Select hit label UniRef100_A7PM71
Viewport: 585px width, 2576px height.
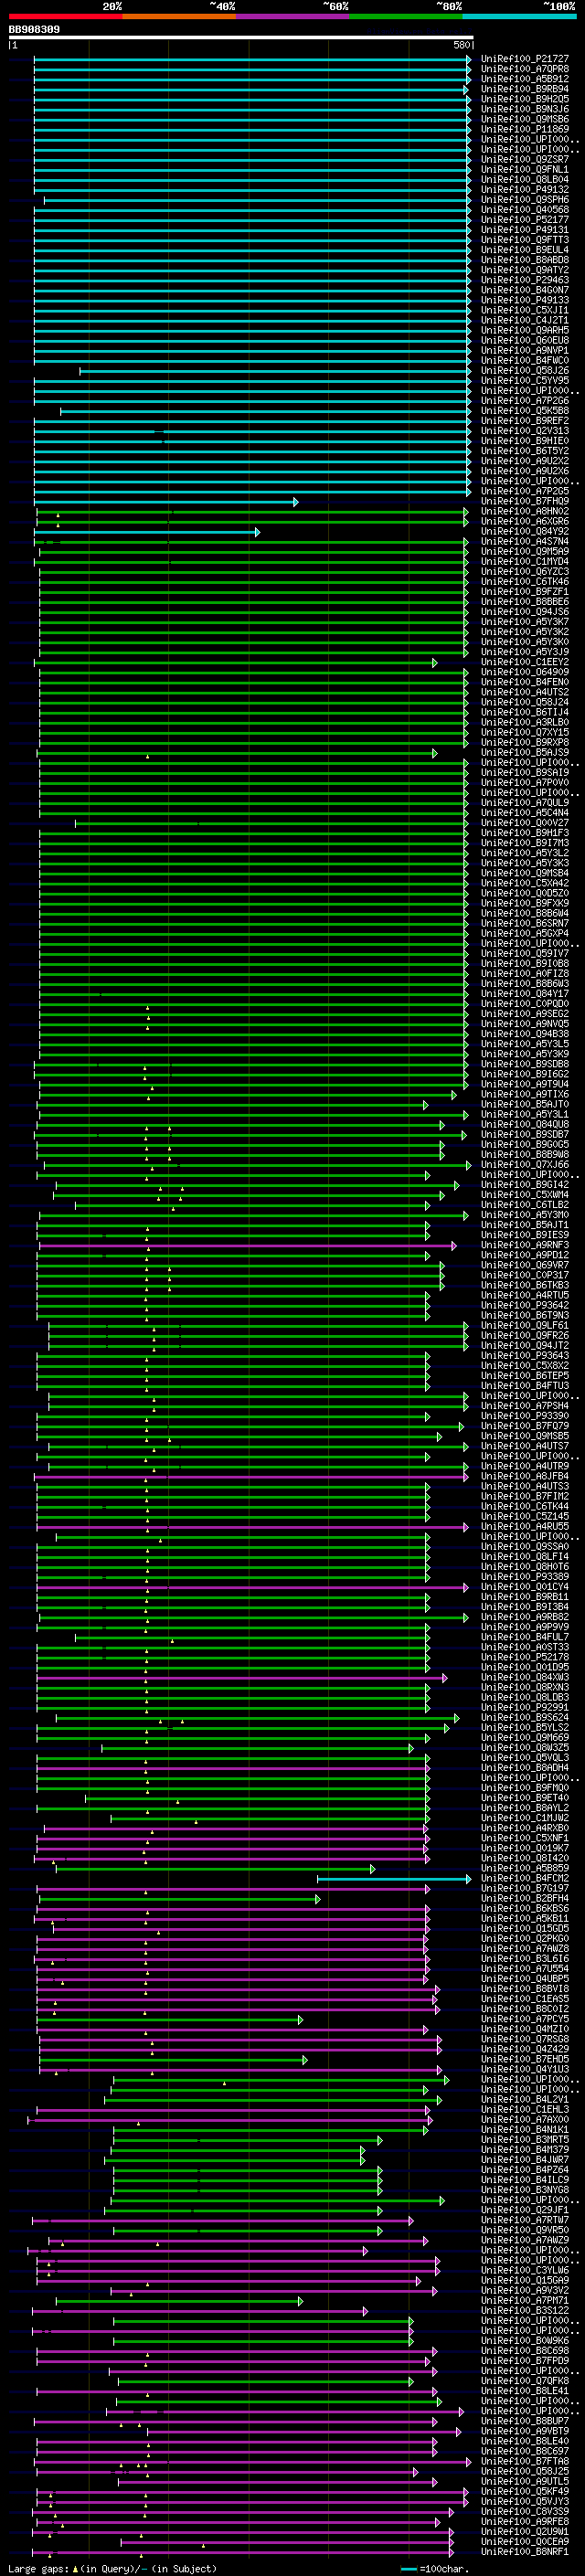coord(525,2301)
